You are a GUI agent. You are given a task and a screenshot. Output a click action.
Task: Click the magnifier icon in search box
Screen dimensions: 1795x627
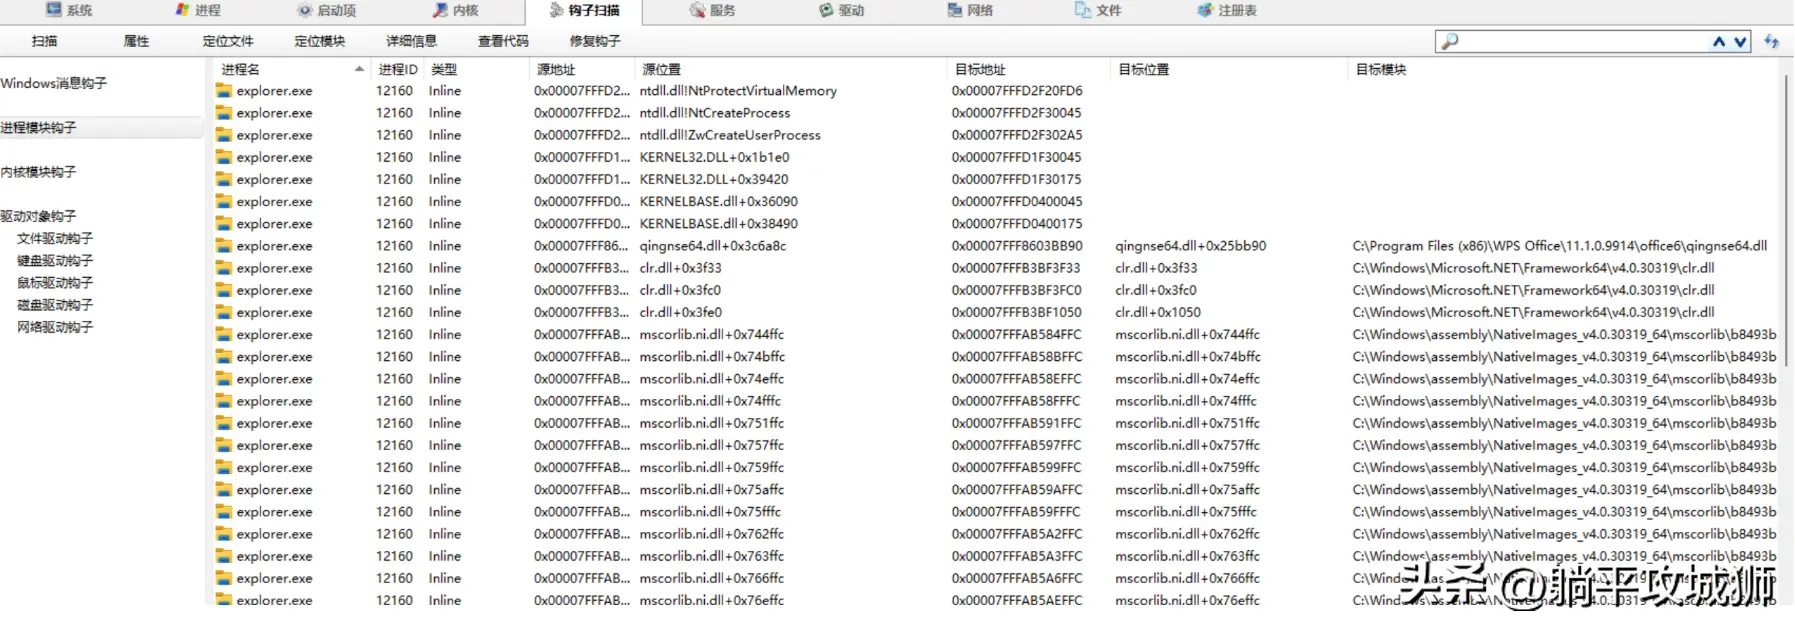coord(1449,41)
